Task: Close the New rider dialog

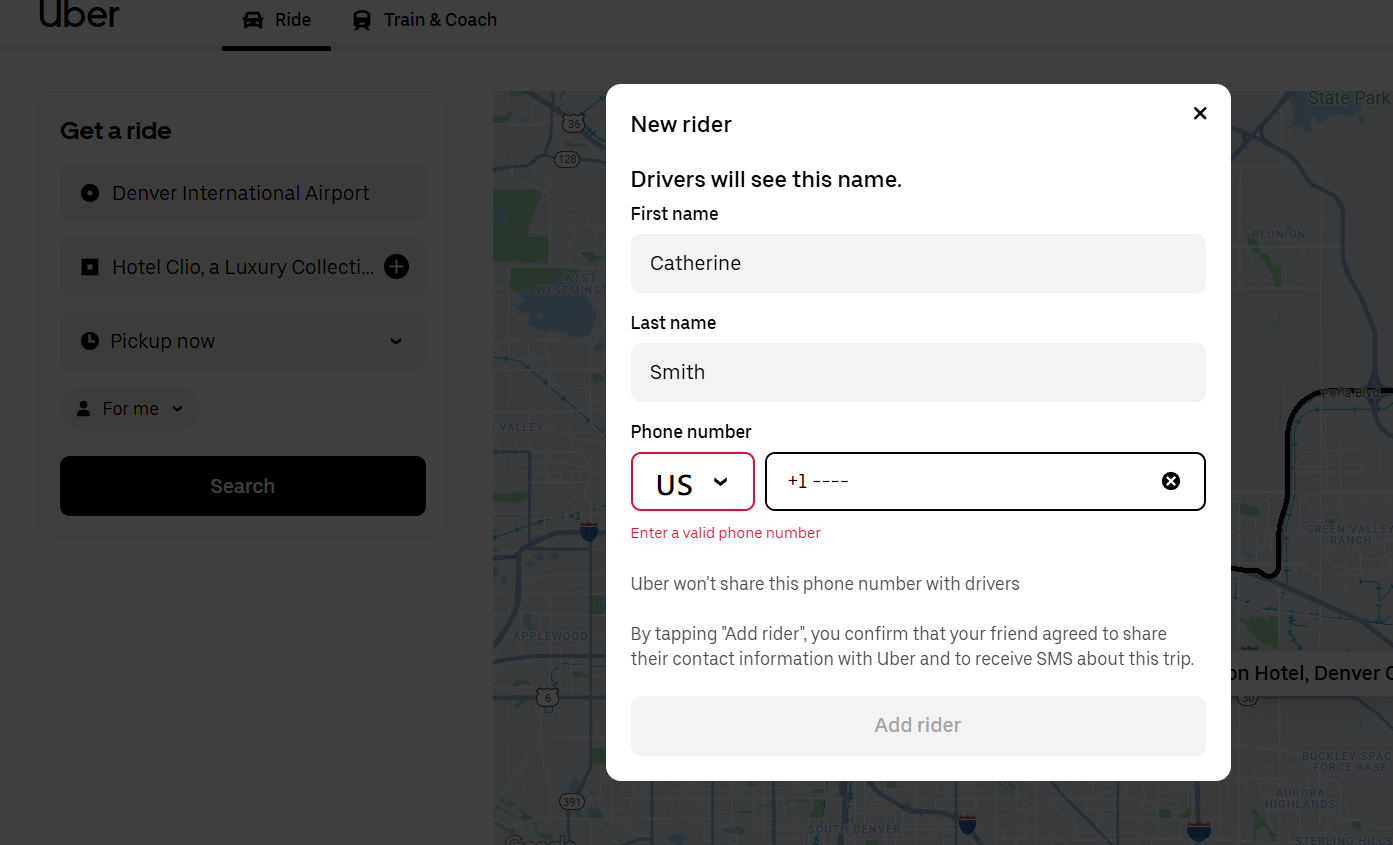Action: (x=1200, y=113)
